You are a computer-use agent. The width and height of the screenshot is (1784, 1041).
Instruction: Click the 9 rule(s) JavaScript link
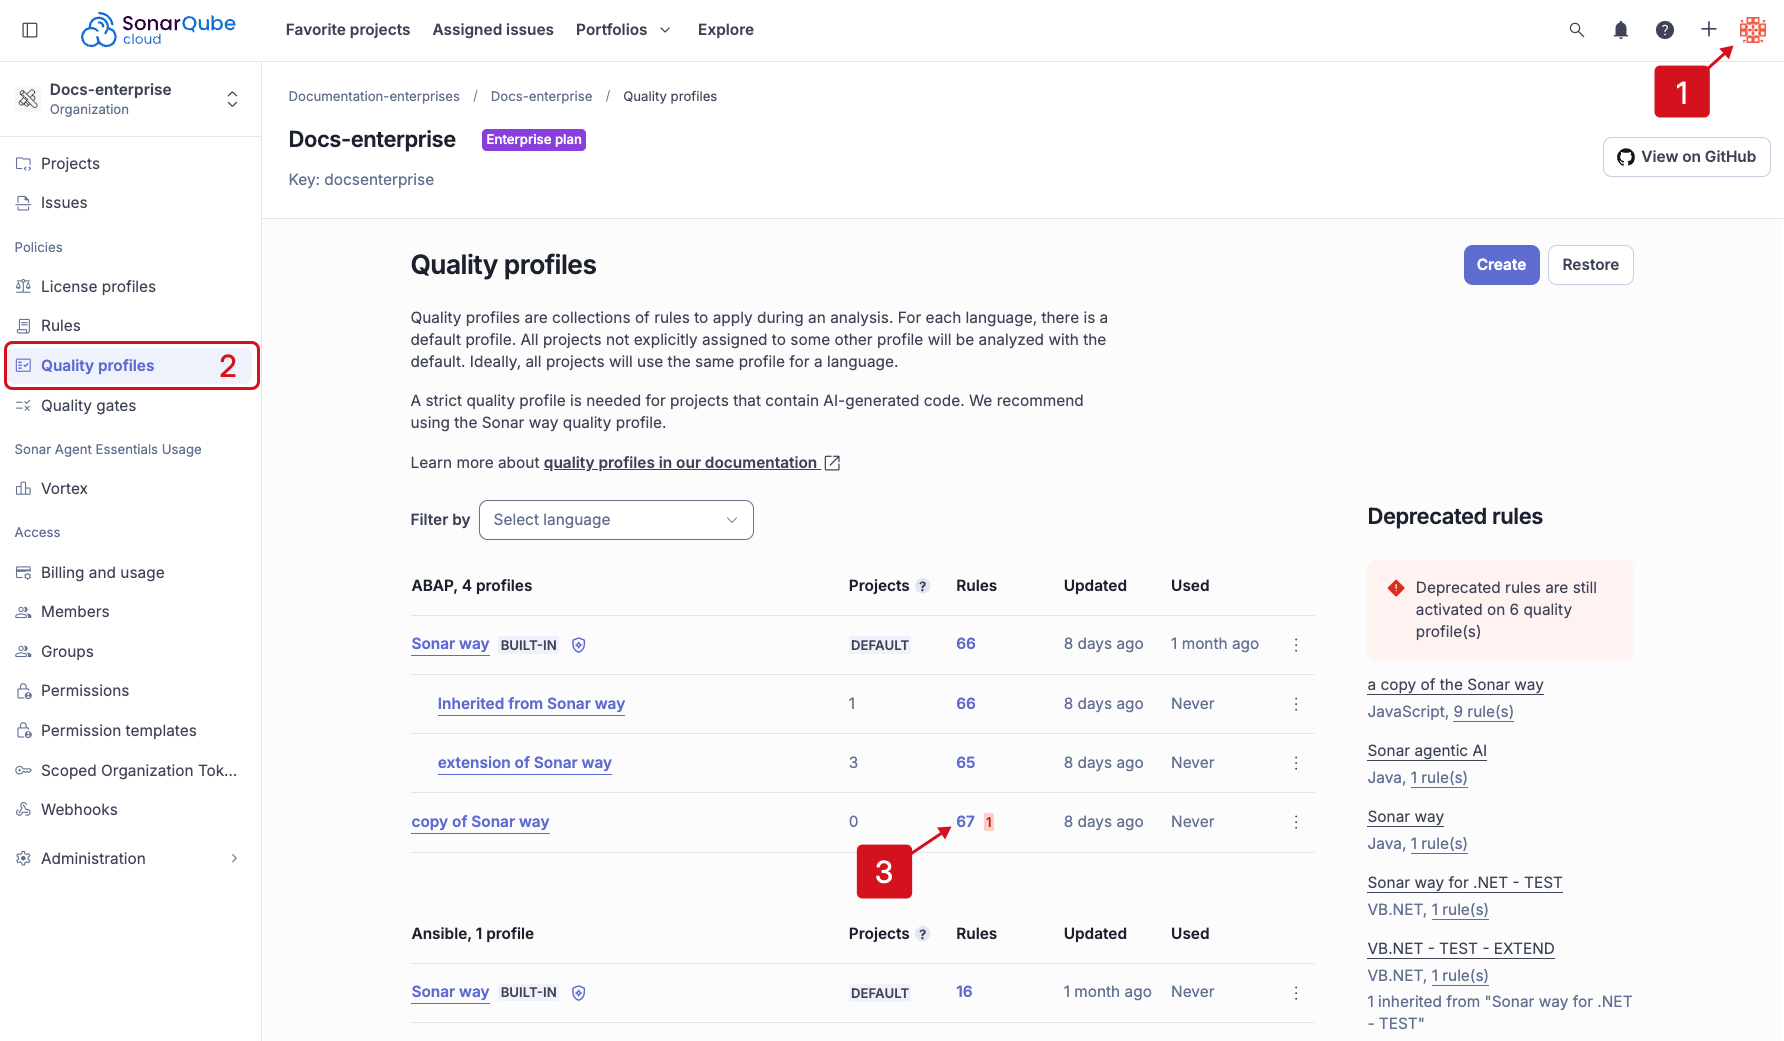click(1483, 712)
